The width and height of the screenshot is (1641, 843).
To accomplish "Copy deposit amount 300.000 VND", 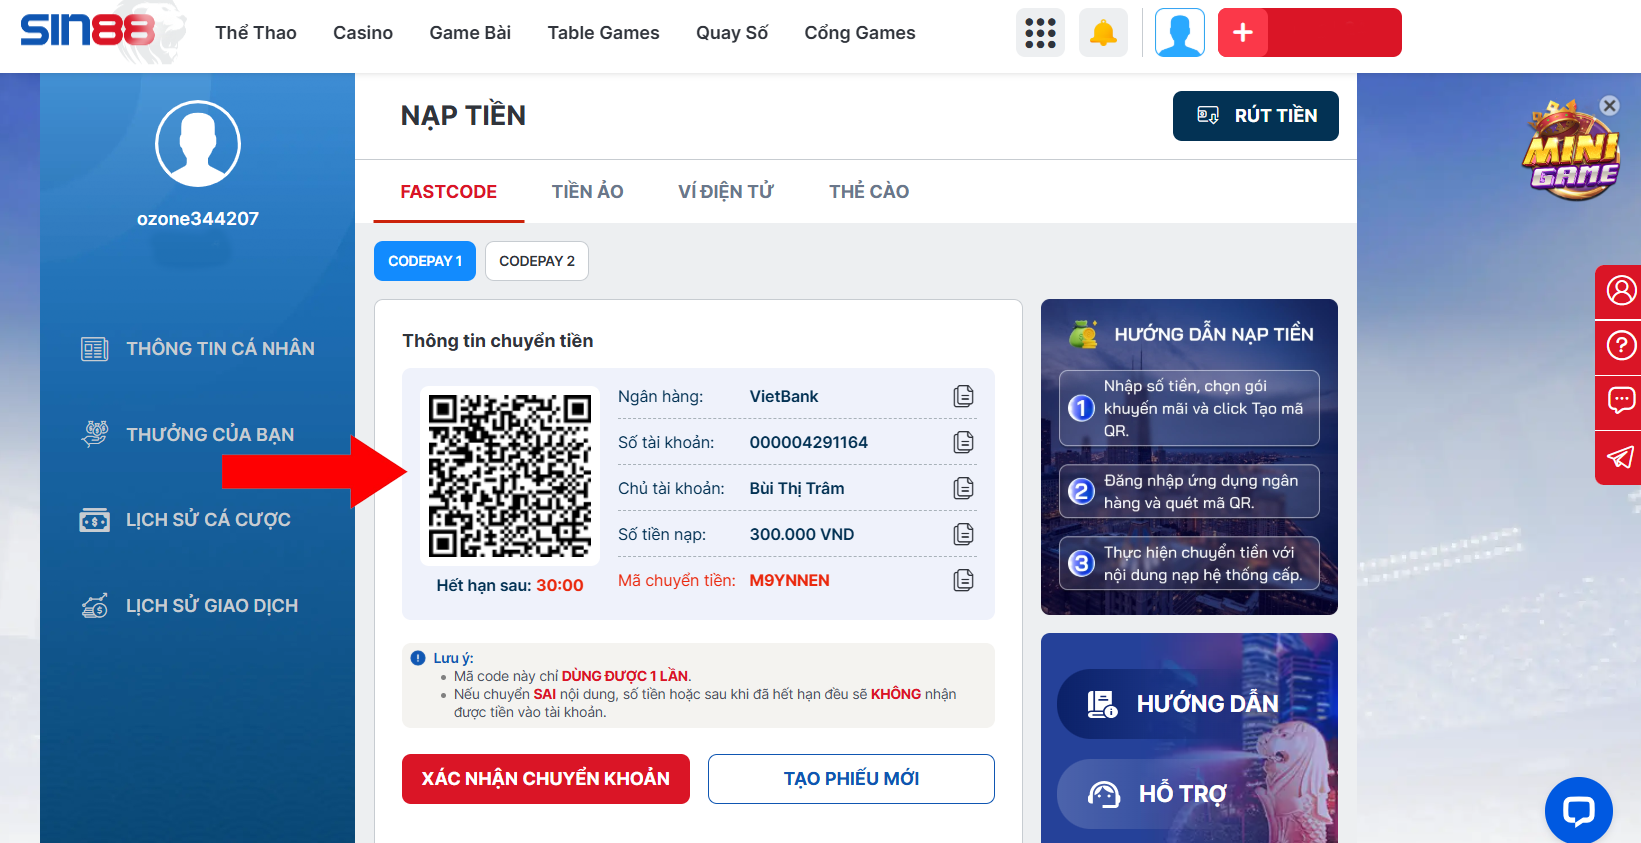I will click(x=963, y=534).
